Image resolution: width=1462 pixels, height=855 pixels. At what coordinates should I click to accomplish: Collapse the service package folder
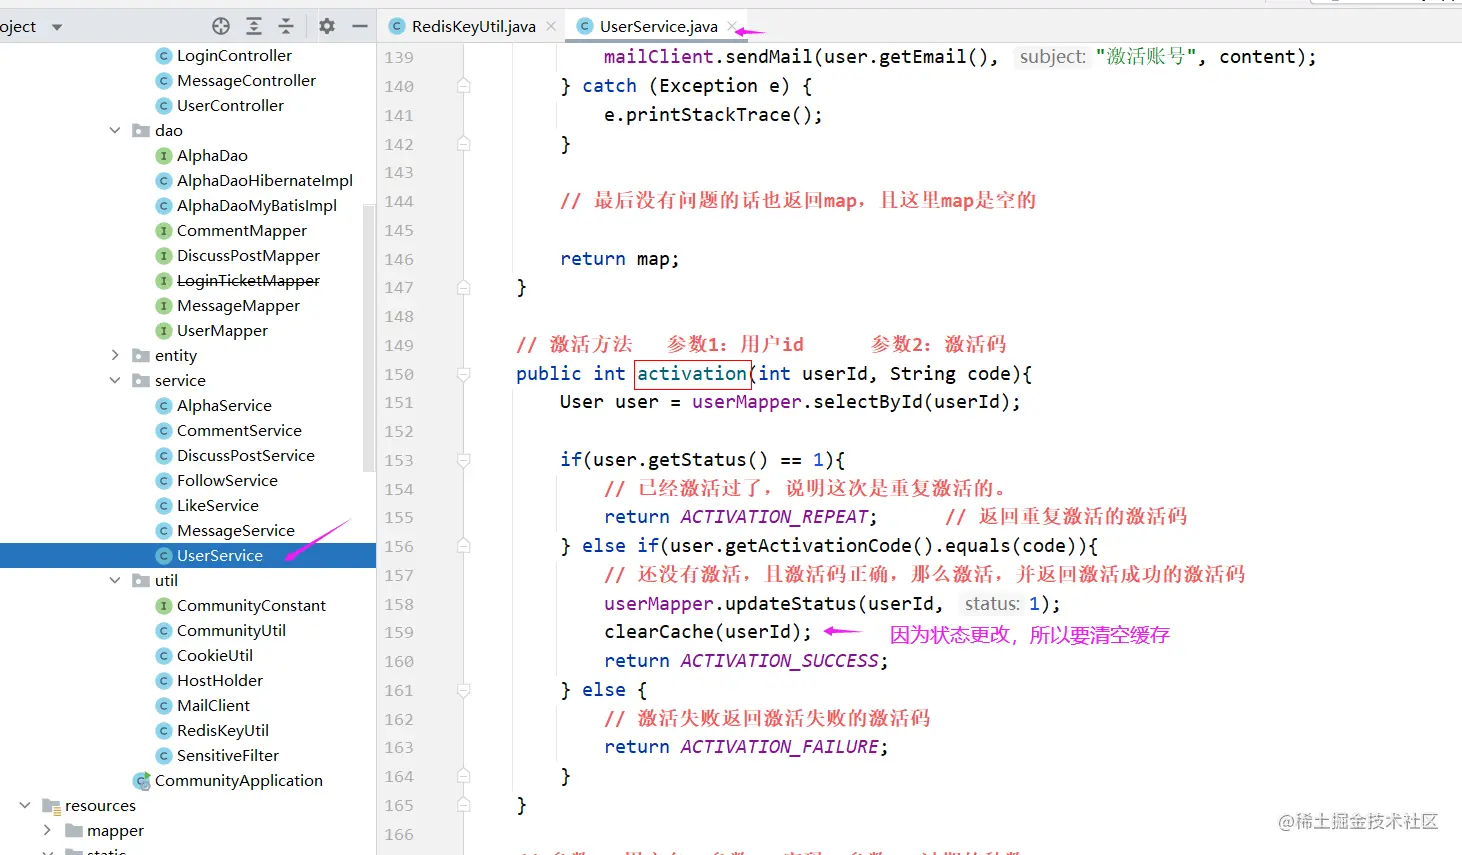(115, 381)
